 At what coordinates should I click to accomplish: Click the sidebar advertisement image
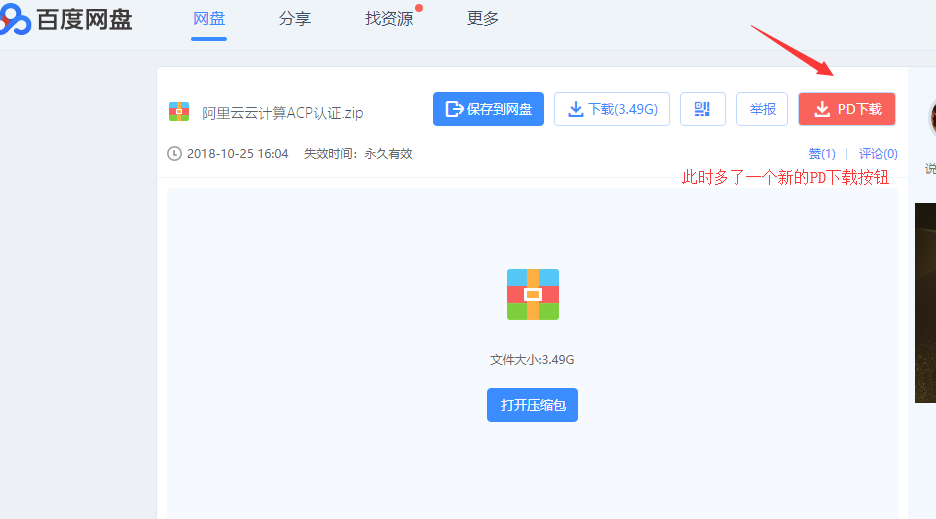click(x=925, y=303)
